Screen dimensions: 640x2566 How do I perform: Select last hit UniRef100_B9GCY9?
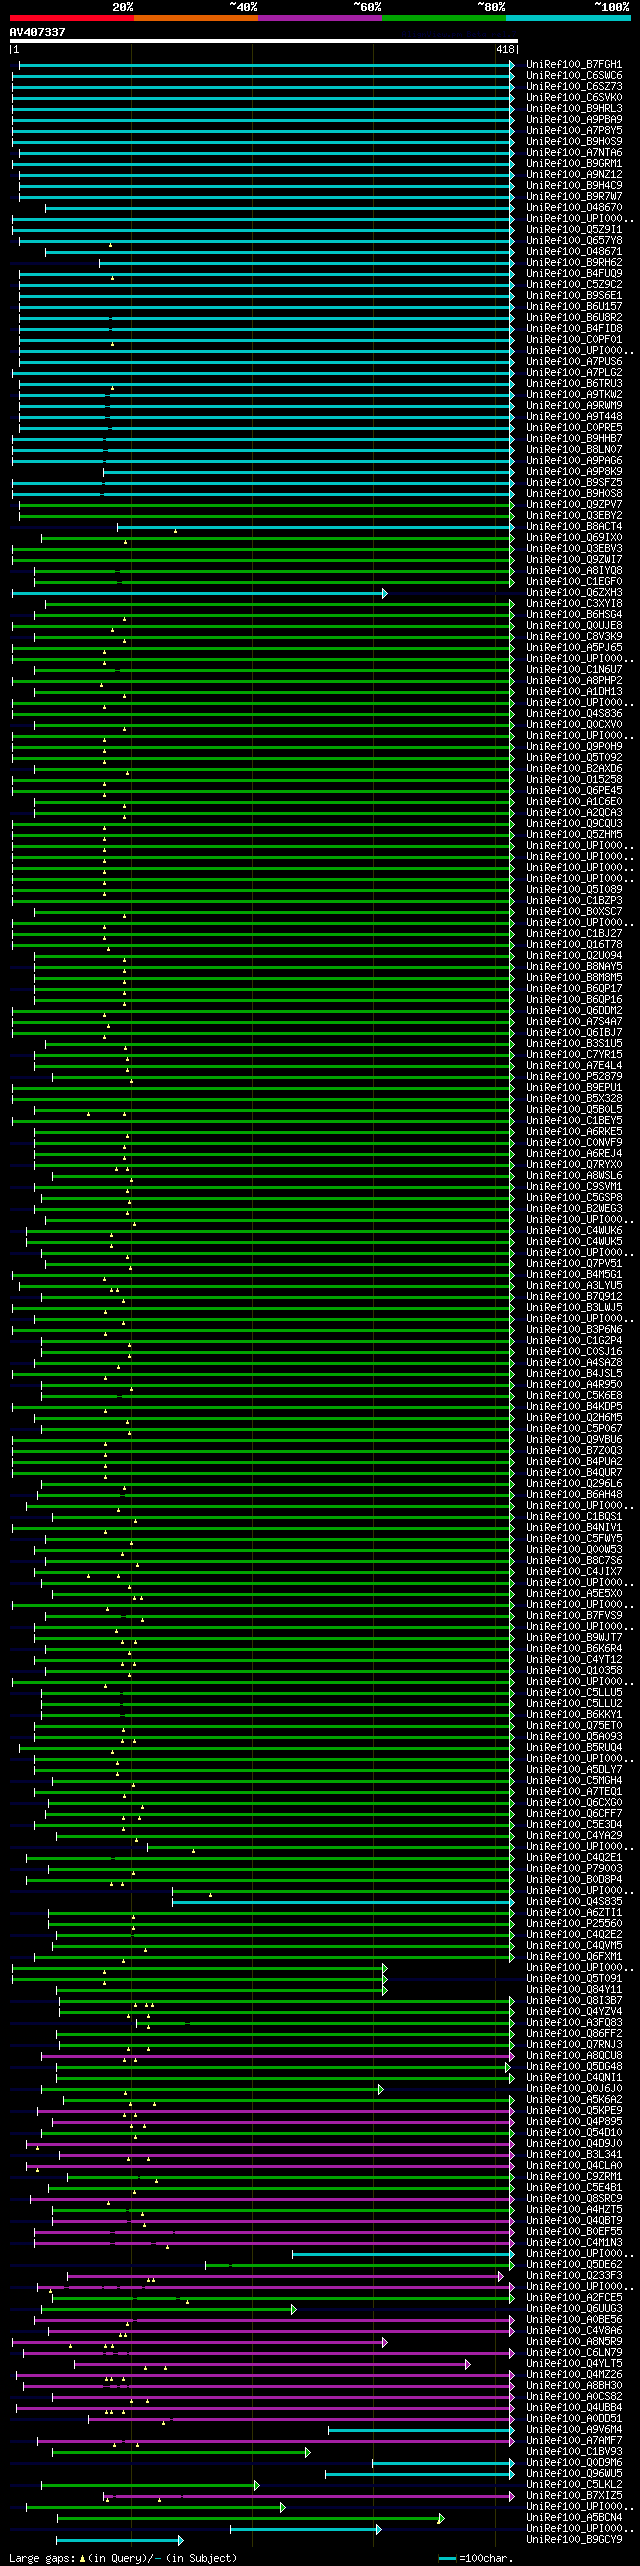point(574,2540)
